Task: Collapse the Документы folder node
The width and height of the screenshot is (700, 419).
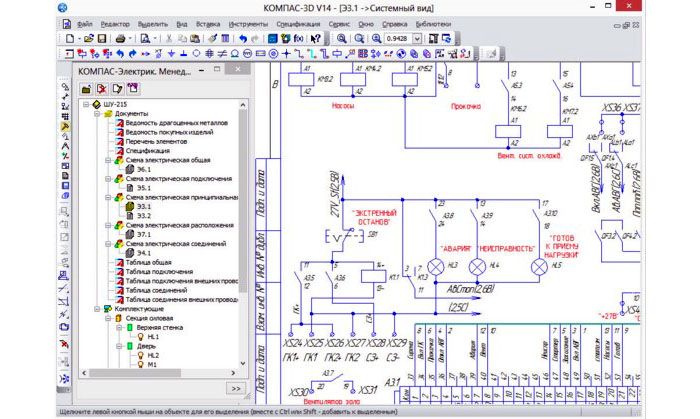Action: point(97,114)
